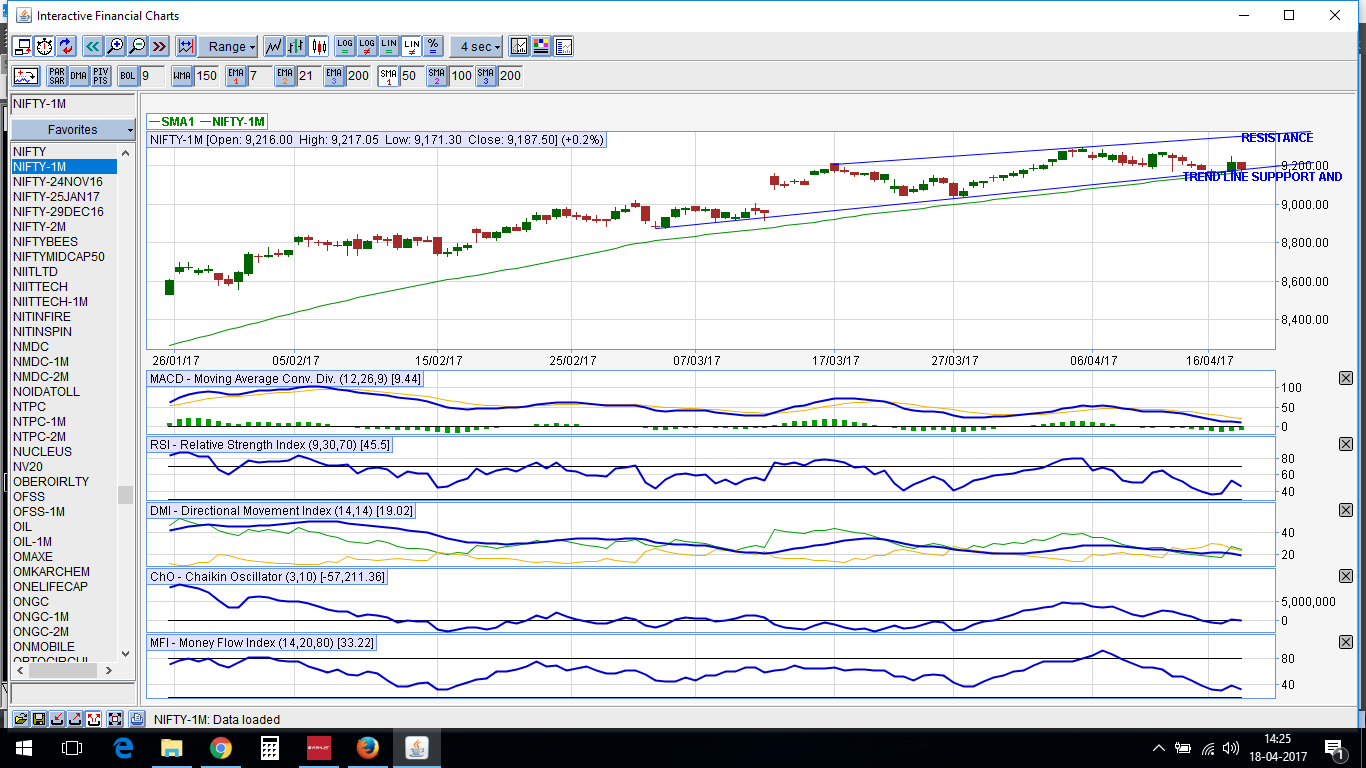This screenshot has width=1366, height=768.
Task: Select OIL-1M in symbol list
Action: click(x=65, y=542)
